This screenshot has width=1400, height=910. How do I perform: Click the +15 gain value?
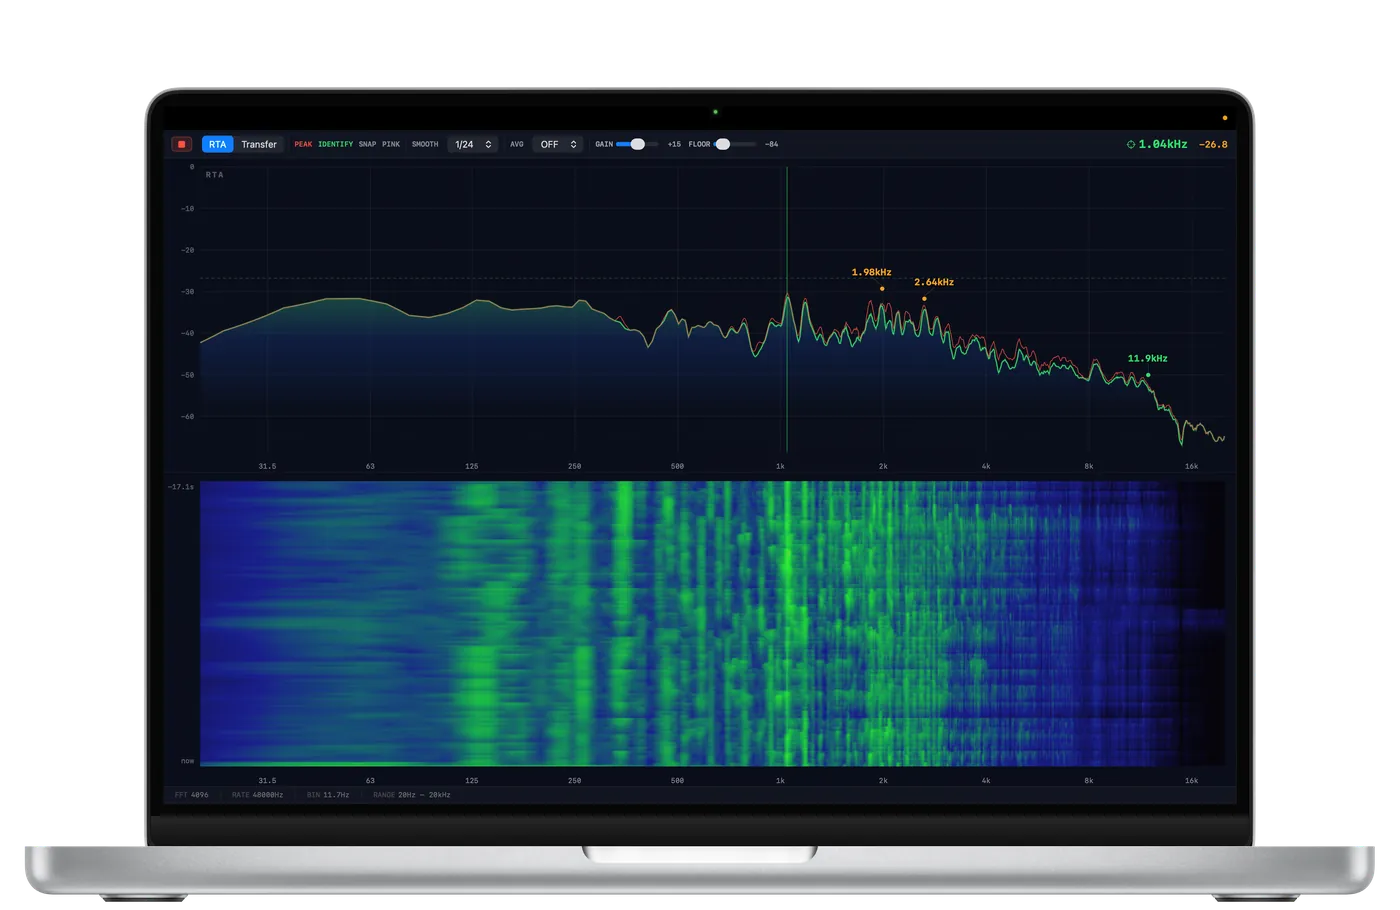674,144
